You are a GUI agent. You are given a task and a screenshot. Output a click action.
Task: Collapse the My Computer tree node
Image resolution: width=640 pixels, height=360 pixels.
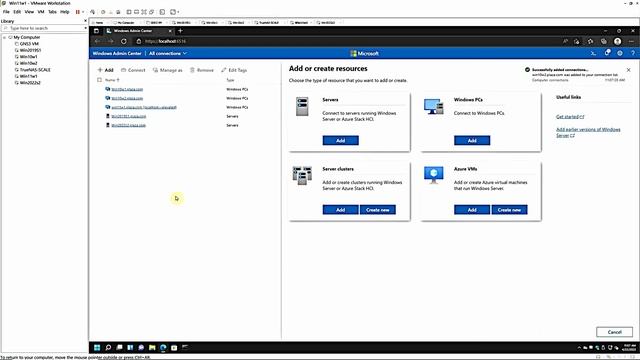point(4,37)
